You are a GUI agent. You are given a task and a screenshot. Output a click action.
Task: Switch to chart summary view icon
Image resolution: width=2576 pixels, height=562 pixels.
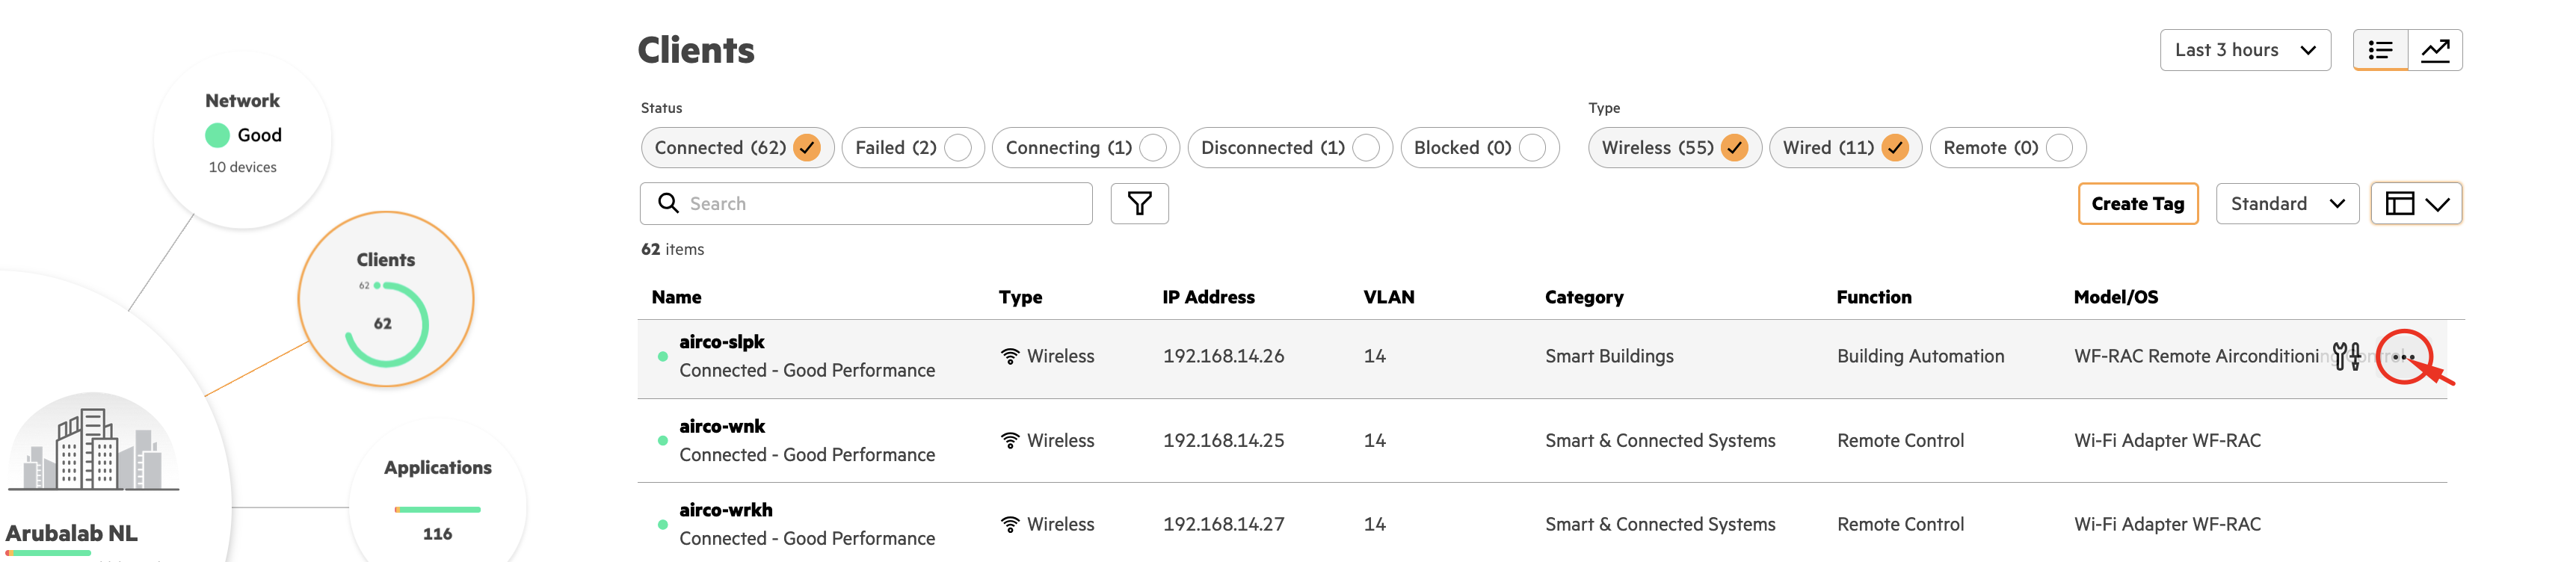2435,50
